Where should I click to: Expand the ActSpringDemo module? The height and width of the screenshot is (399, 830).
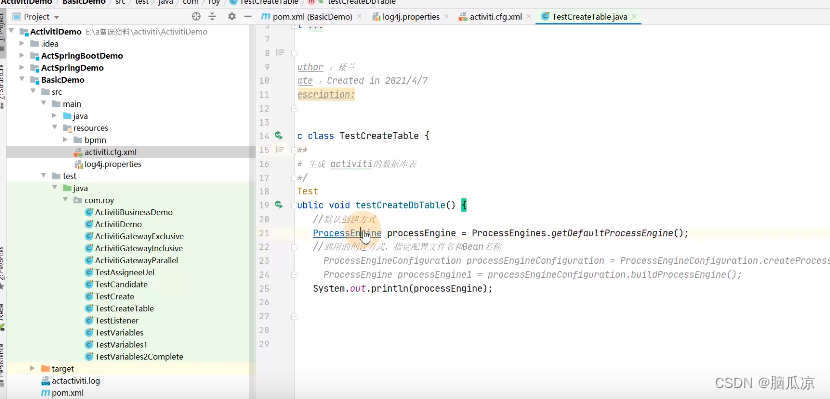pyautogui.click(x=22, y=68)
